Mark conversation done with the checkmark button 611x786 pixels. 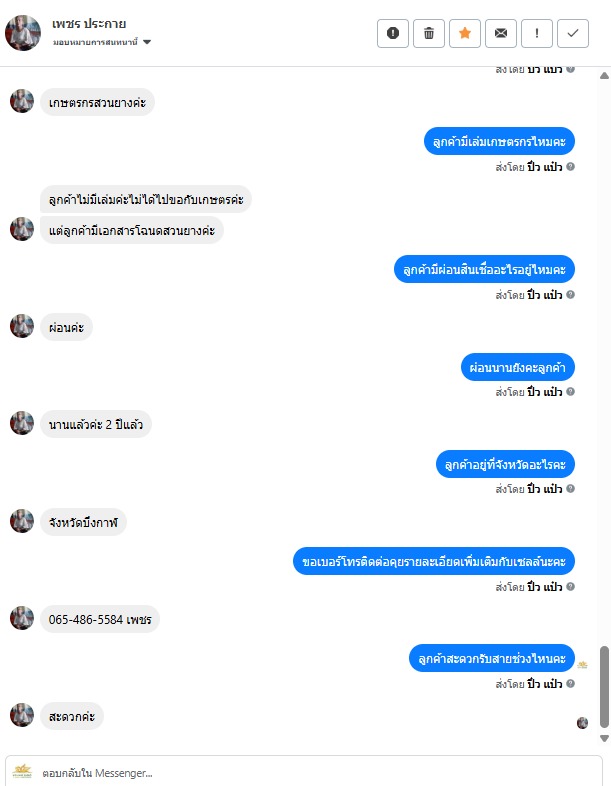[573, 33]
